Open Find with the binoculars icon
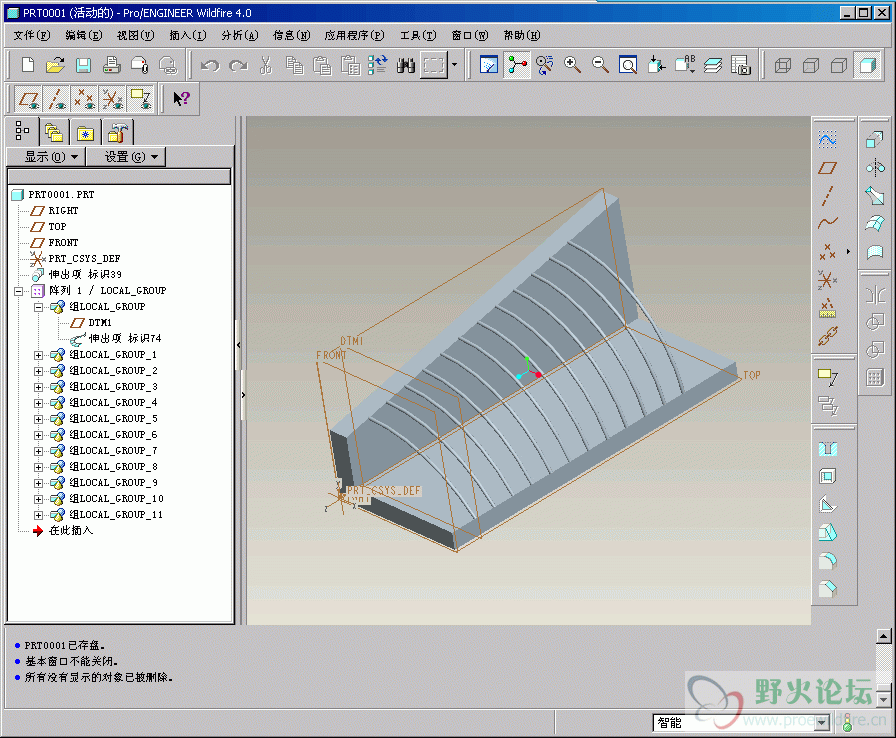This screenshot has height=738, width=896. point(406,65)
